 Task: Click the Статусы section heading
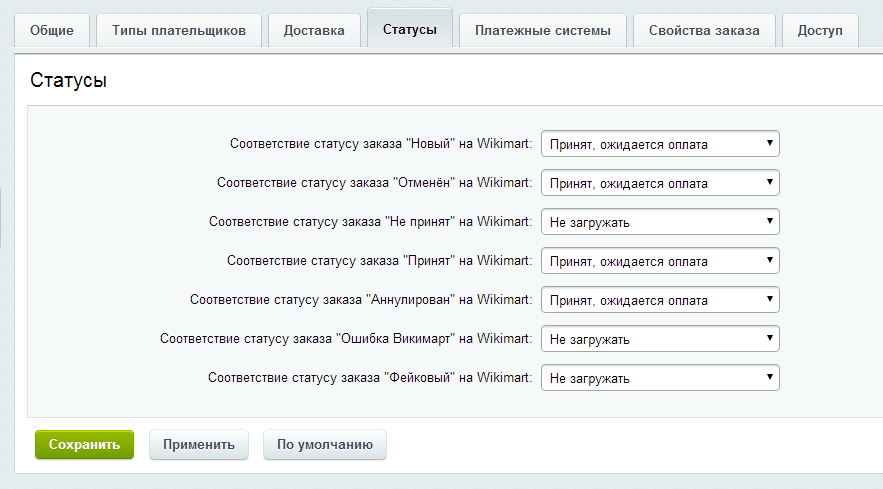click(x=68, y=81)
